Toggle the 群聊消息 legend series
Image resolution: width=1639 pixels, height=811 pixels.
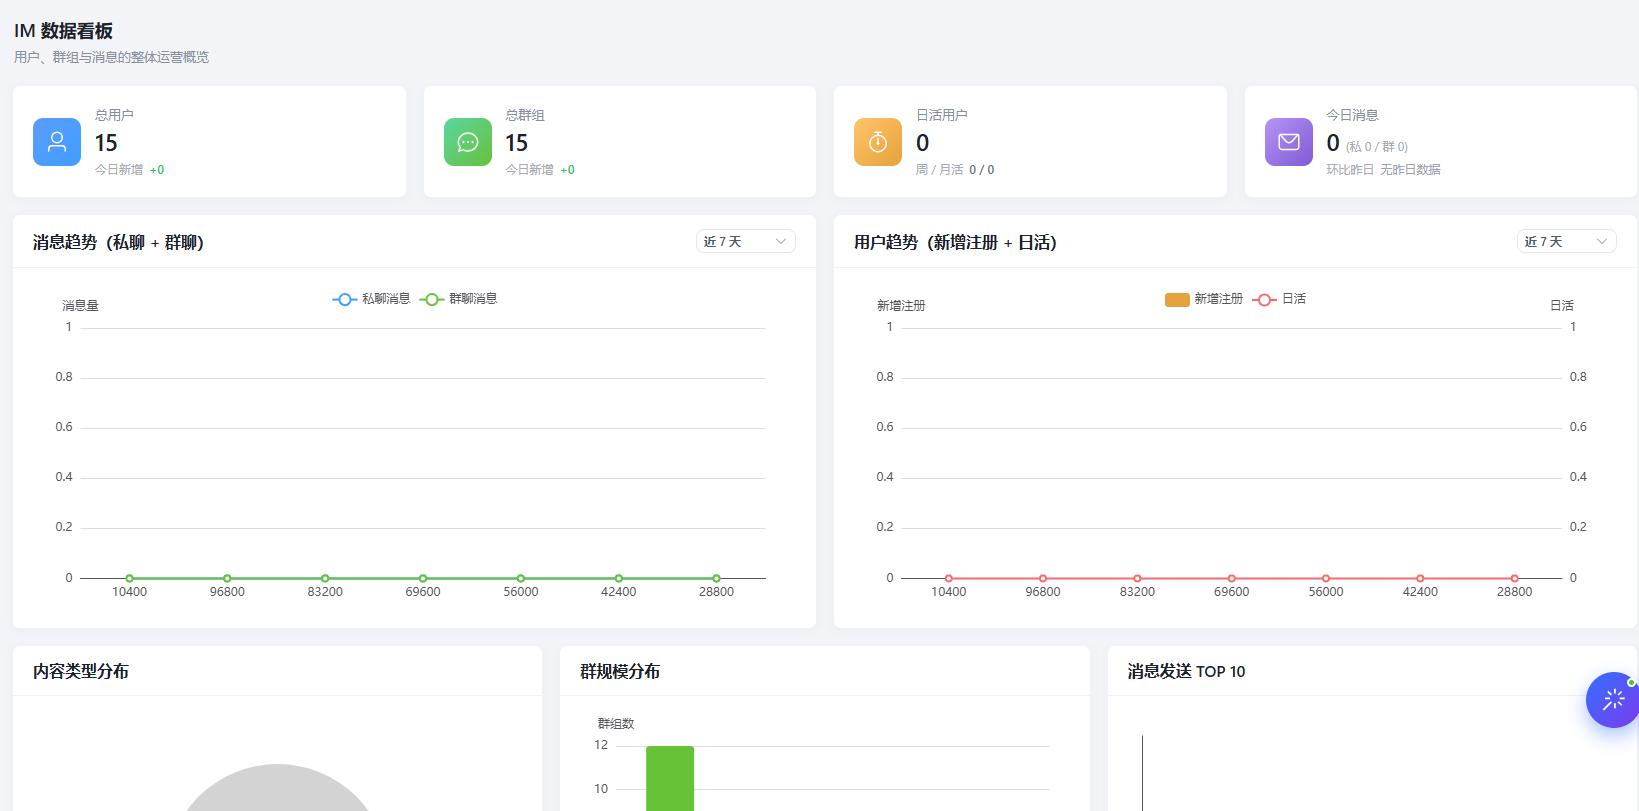[x=459, y=299]
